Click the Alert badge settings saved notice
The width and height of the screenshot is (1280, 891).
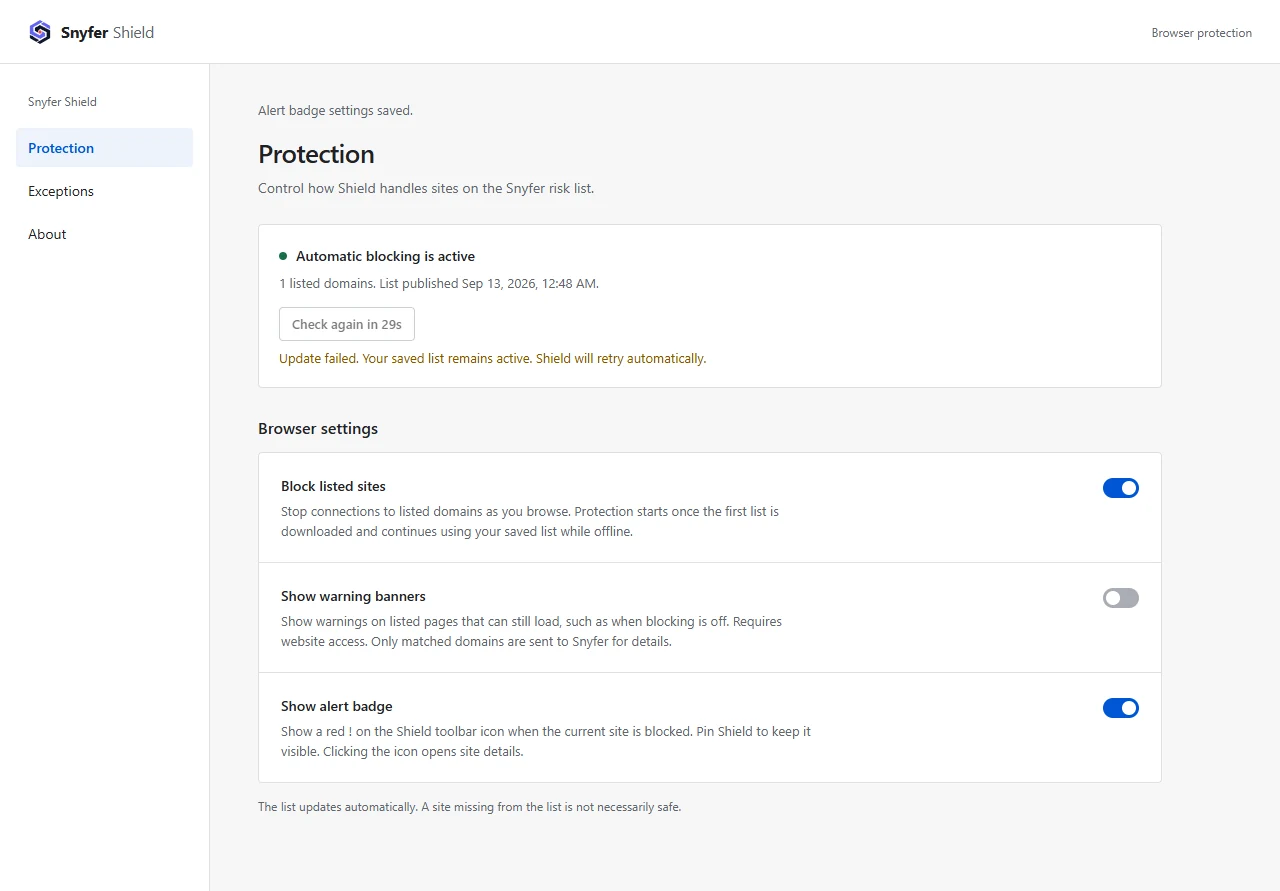pos(335,110)
